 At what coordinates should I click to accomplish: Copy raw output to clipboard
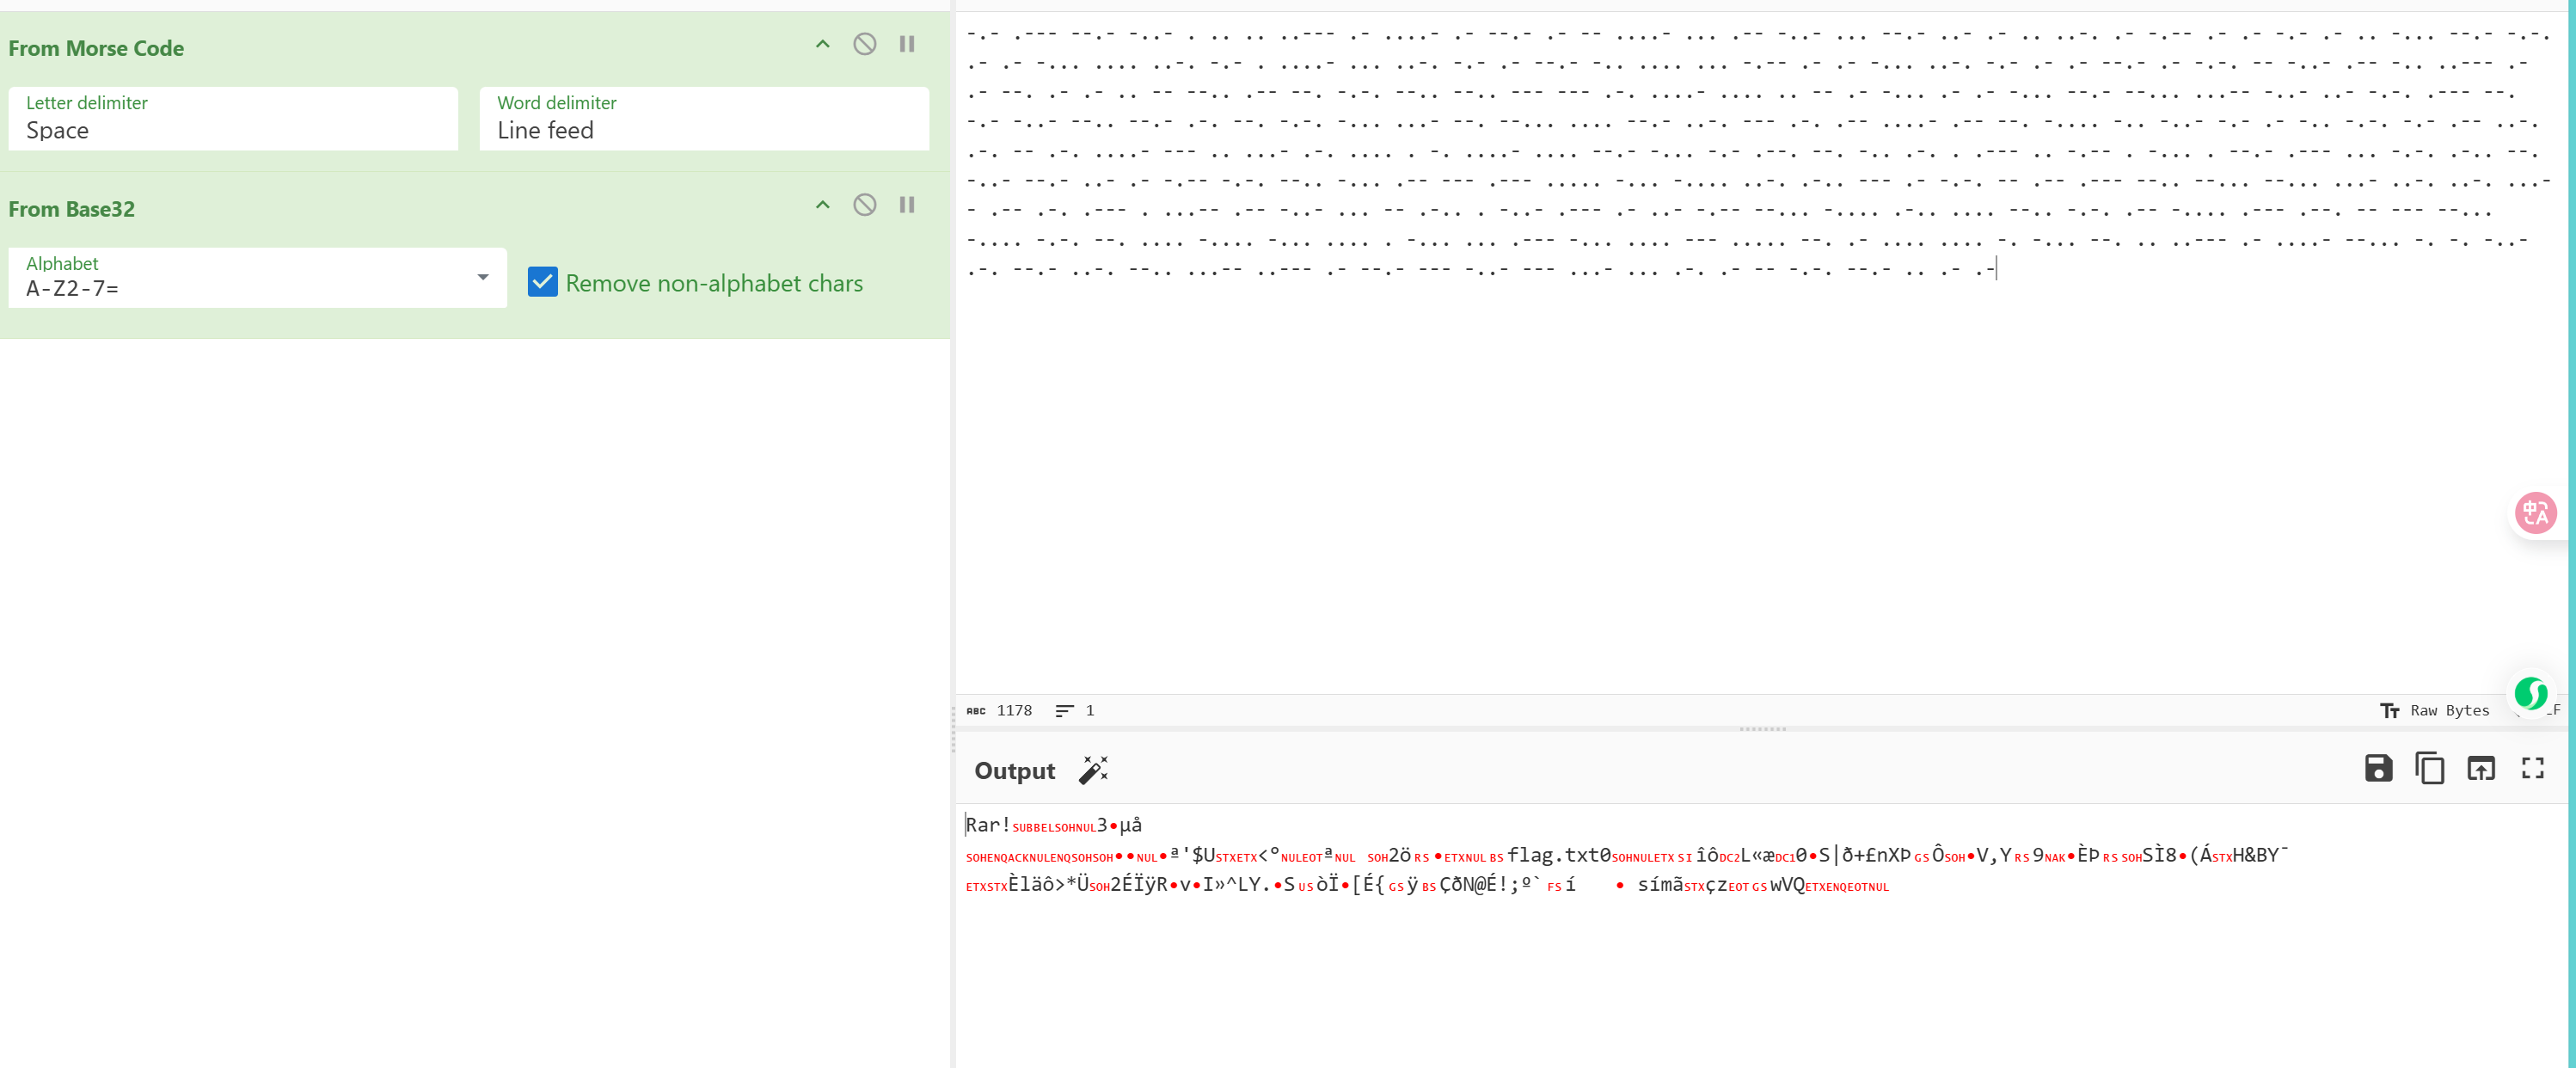[x=2429, y=768]
